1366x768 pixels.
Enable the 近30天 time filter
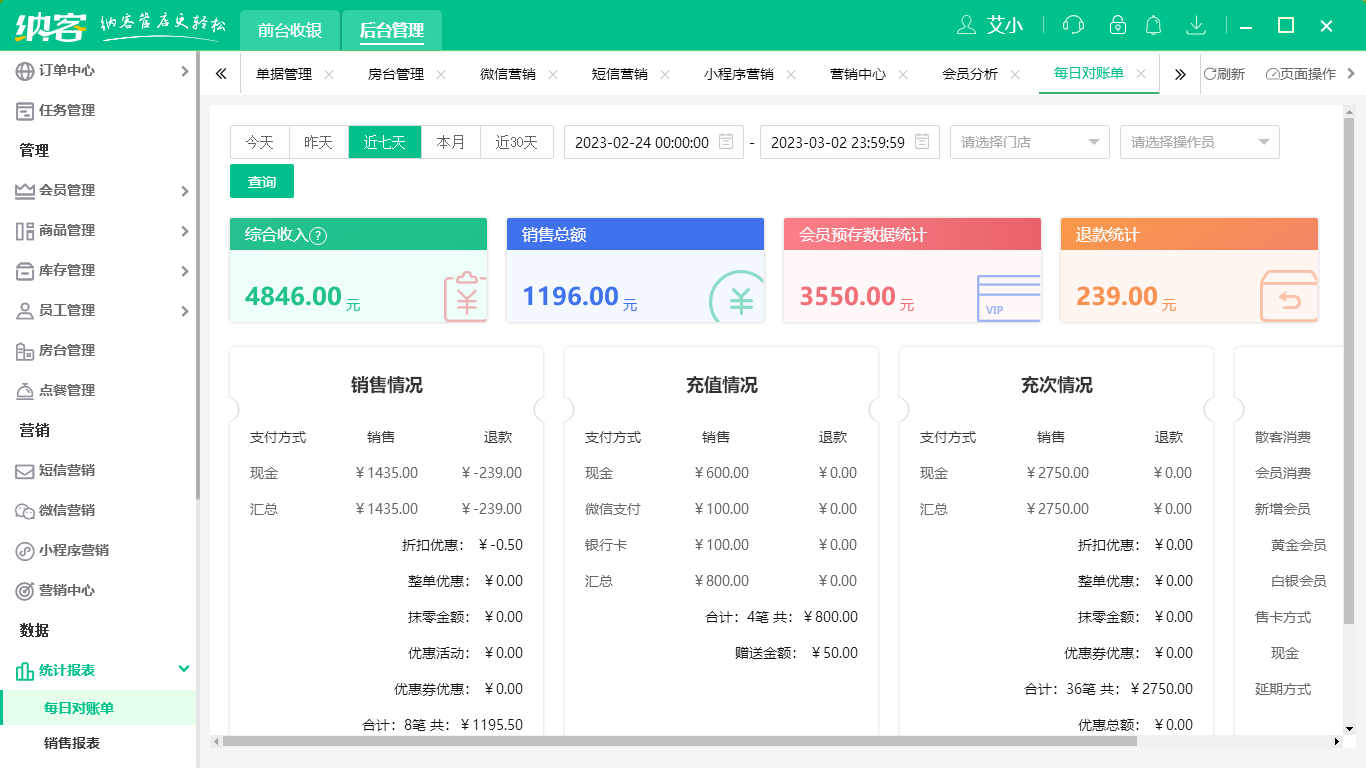tap(516, 142)
